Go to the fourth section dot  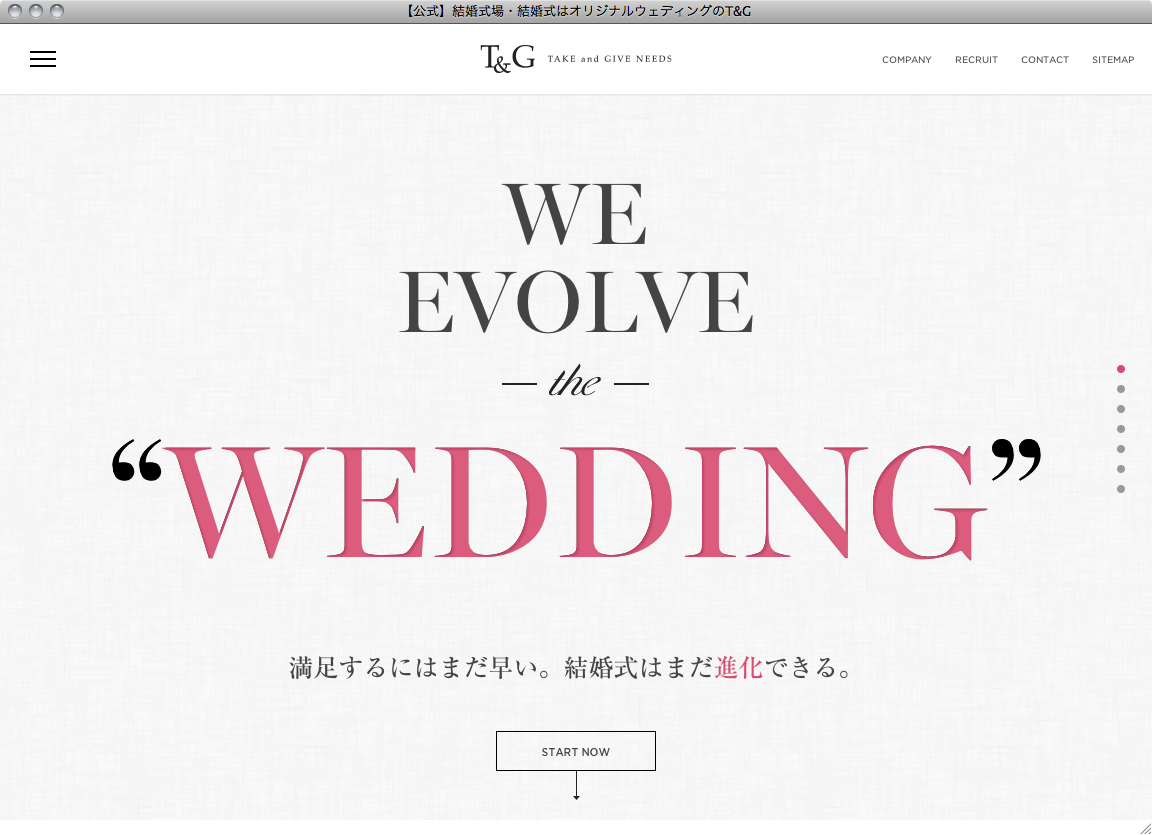tap(1121, 429)
